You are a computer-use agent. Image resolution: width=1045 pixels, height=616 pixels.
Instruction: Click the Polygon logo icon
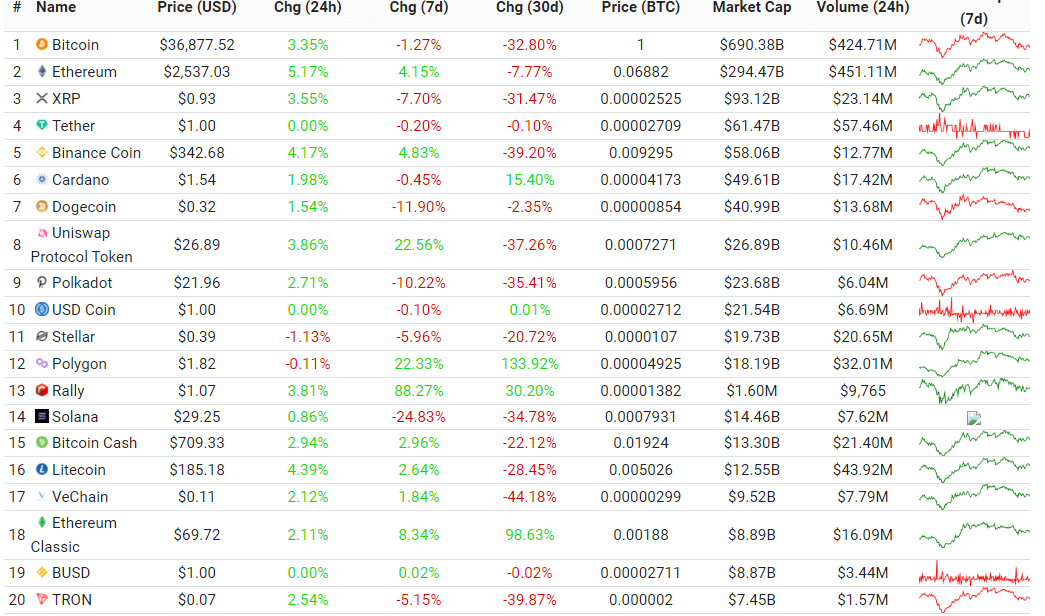[41, 363]
